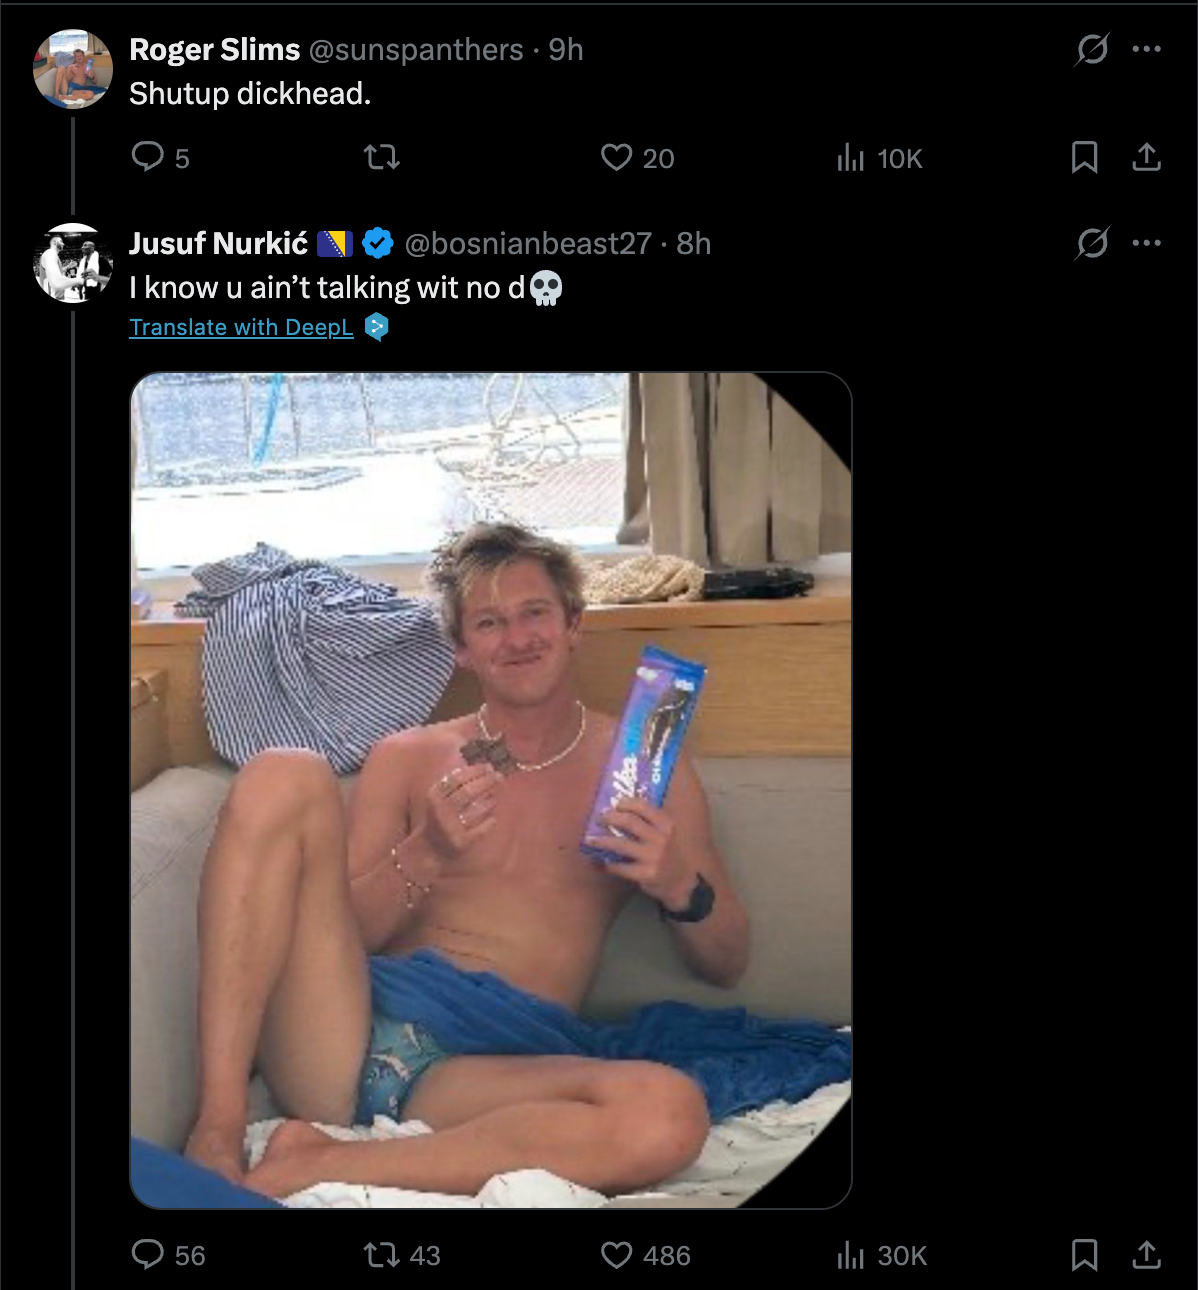Reply to Roger Slims' tweet
The width and height of the screenshot is (1198, 1290).
[x=148, y=157]
